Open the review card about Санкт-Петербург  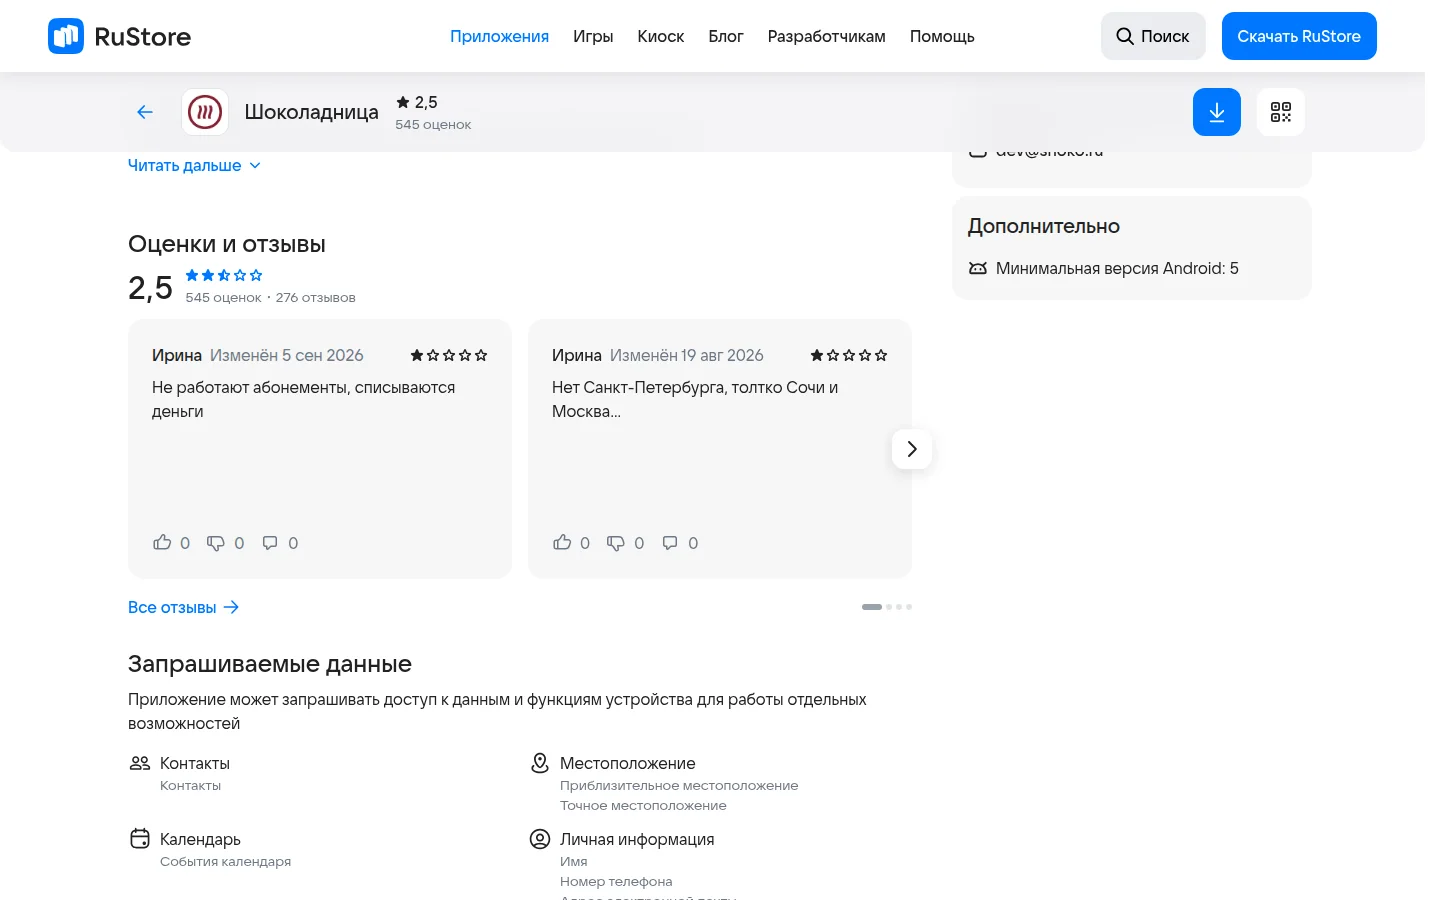tap(720, 449)
